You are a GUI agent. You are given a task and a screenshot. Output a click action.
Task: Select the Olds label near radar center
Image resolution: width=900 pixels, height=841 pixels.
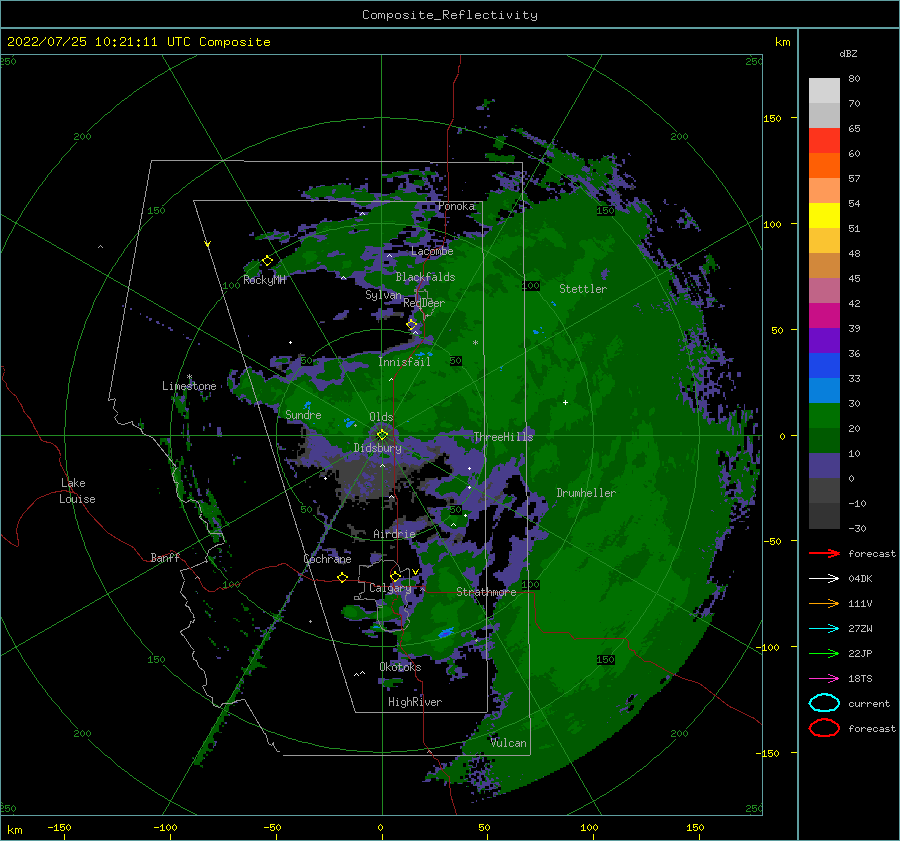click(381, 417)
